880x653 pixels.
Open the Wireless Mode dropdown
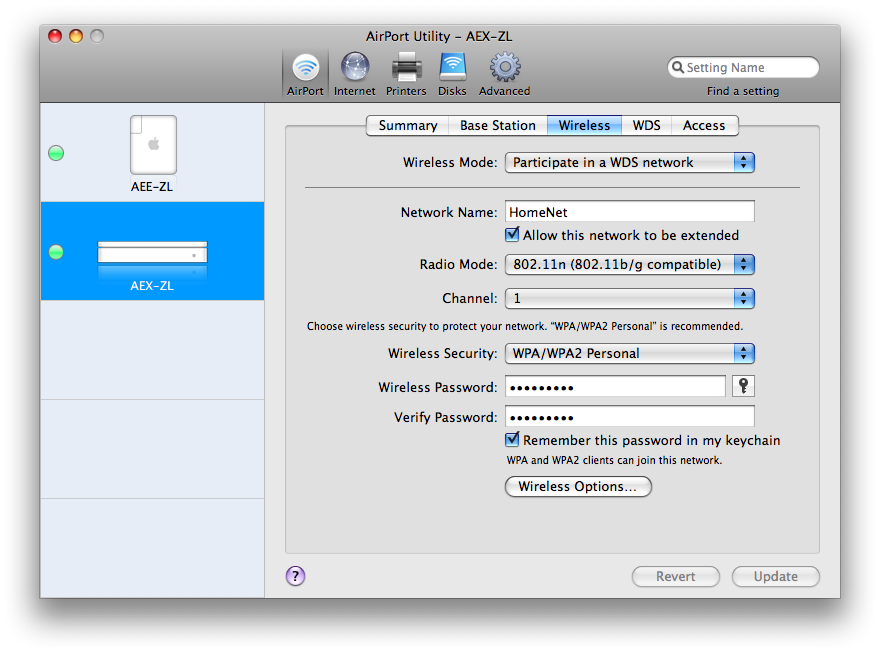pyautogui.click(x=630, y=163)
